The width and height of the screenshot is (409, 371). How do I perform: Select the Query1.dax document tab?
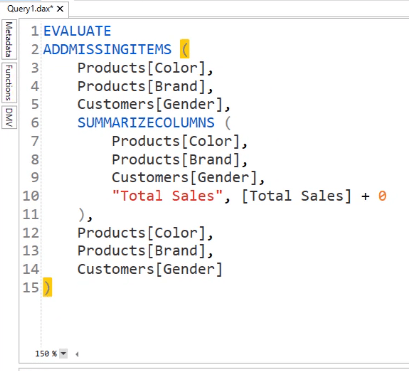30,9
